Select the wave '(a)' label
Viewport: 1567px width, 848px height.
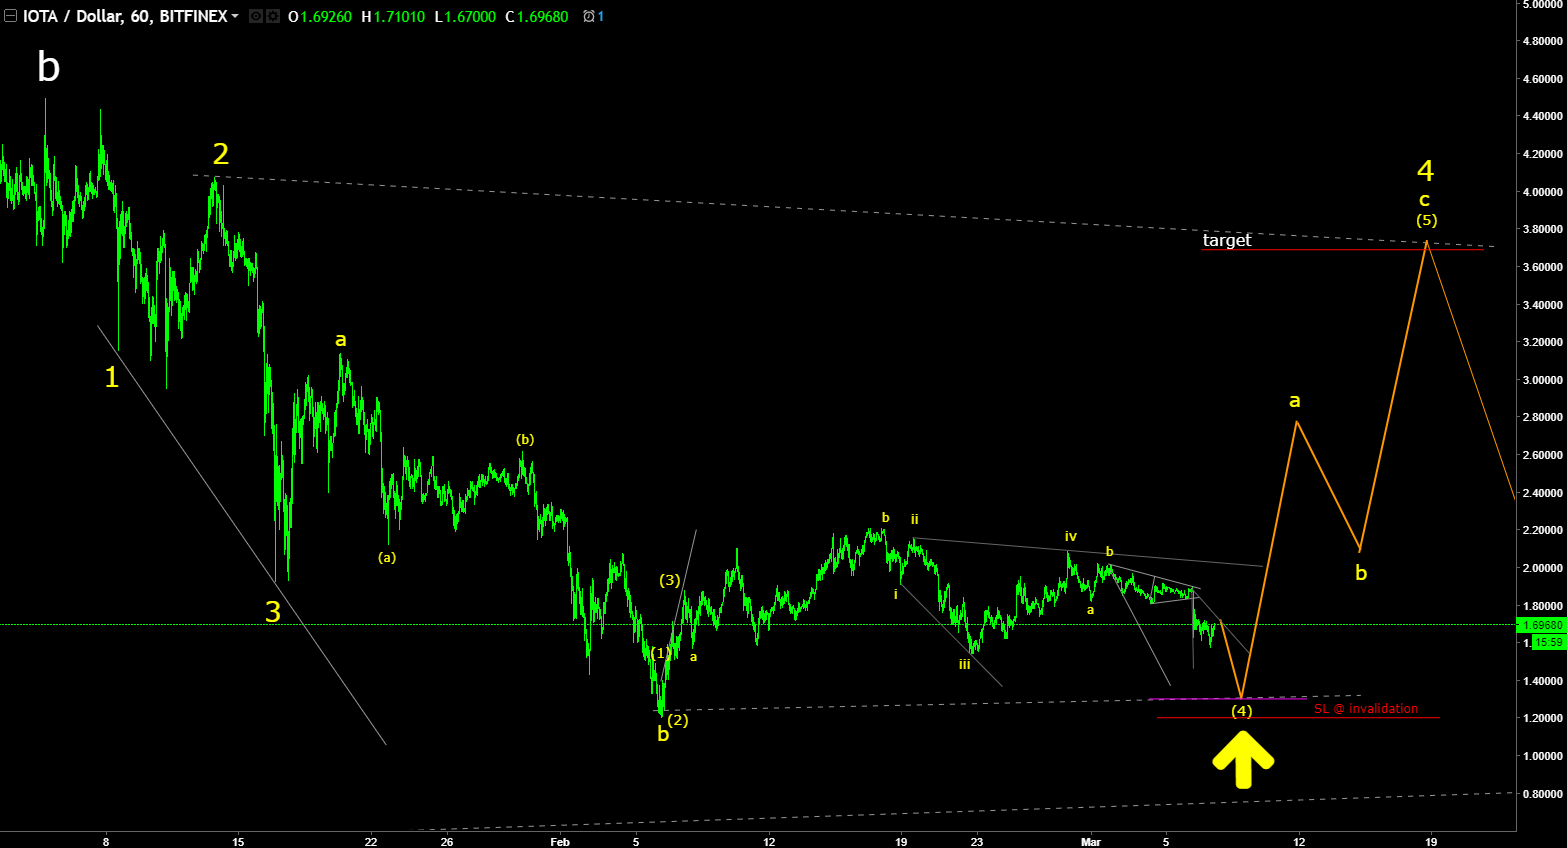tap(387, 557)
